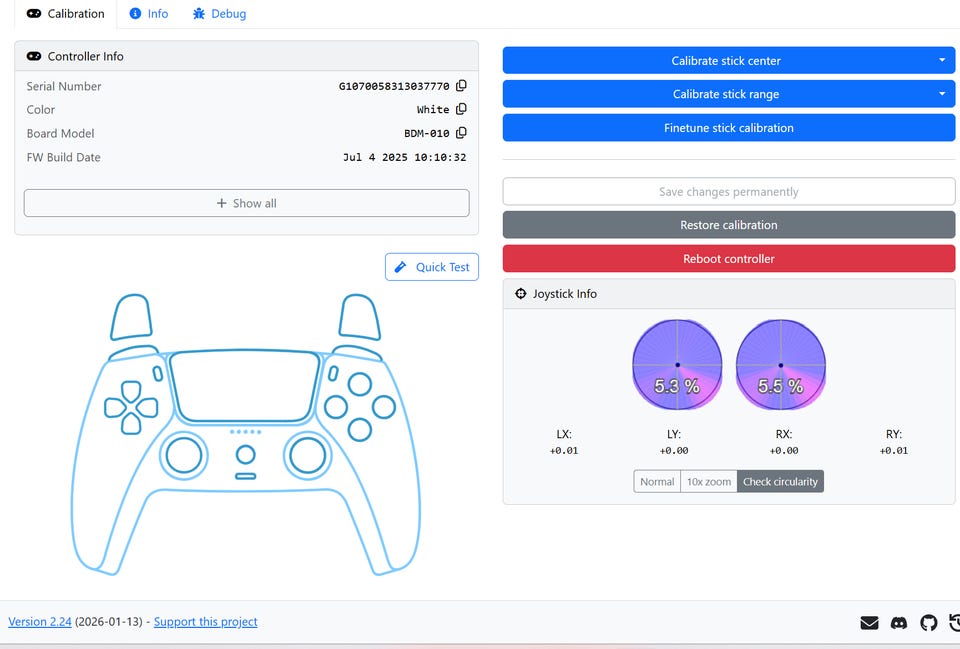This screenshot has width=960, height=649.
Task: Click the square button on controller diagram
Action: pos(336,407)
